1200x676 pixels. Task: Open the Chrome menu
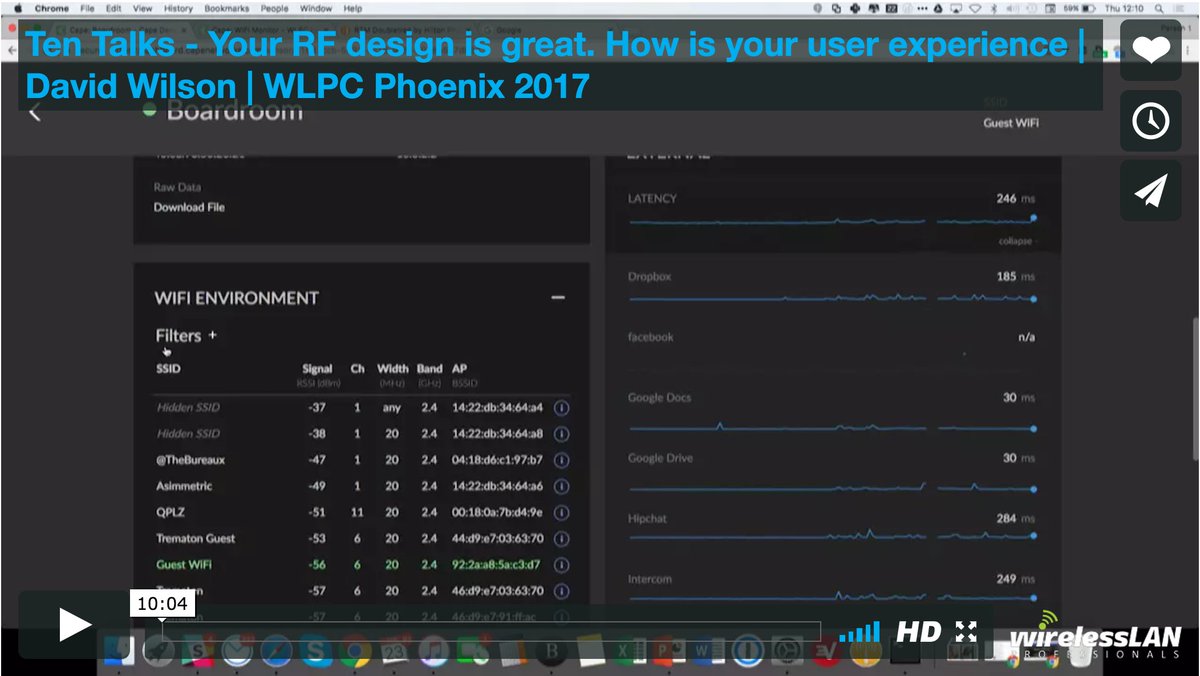(x=52, y=8)
